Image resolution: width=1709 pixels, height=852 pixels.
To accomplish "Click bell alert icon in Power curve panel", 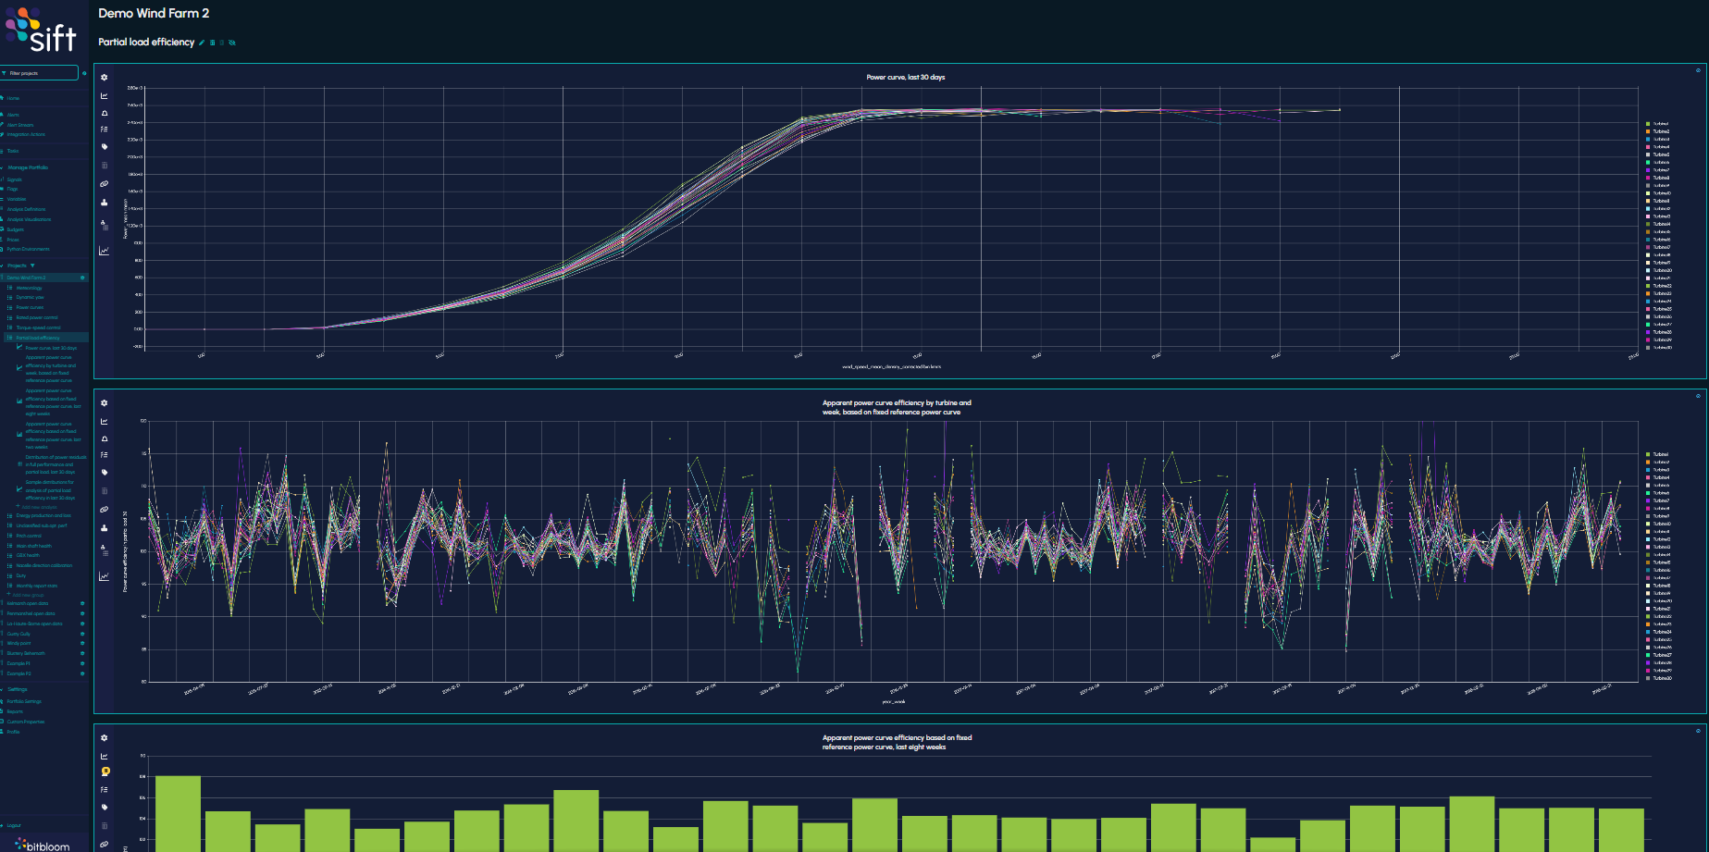I will tap(104, 113).
